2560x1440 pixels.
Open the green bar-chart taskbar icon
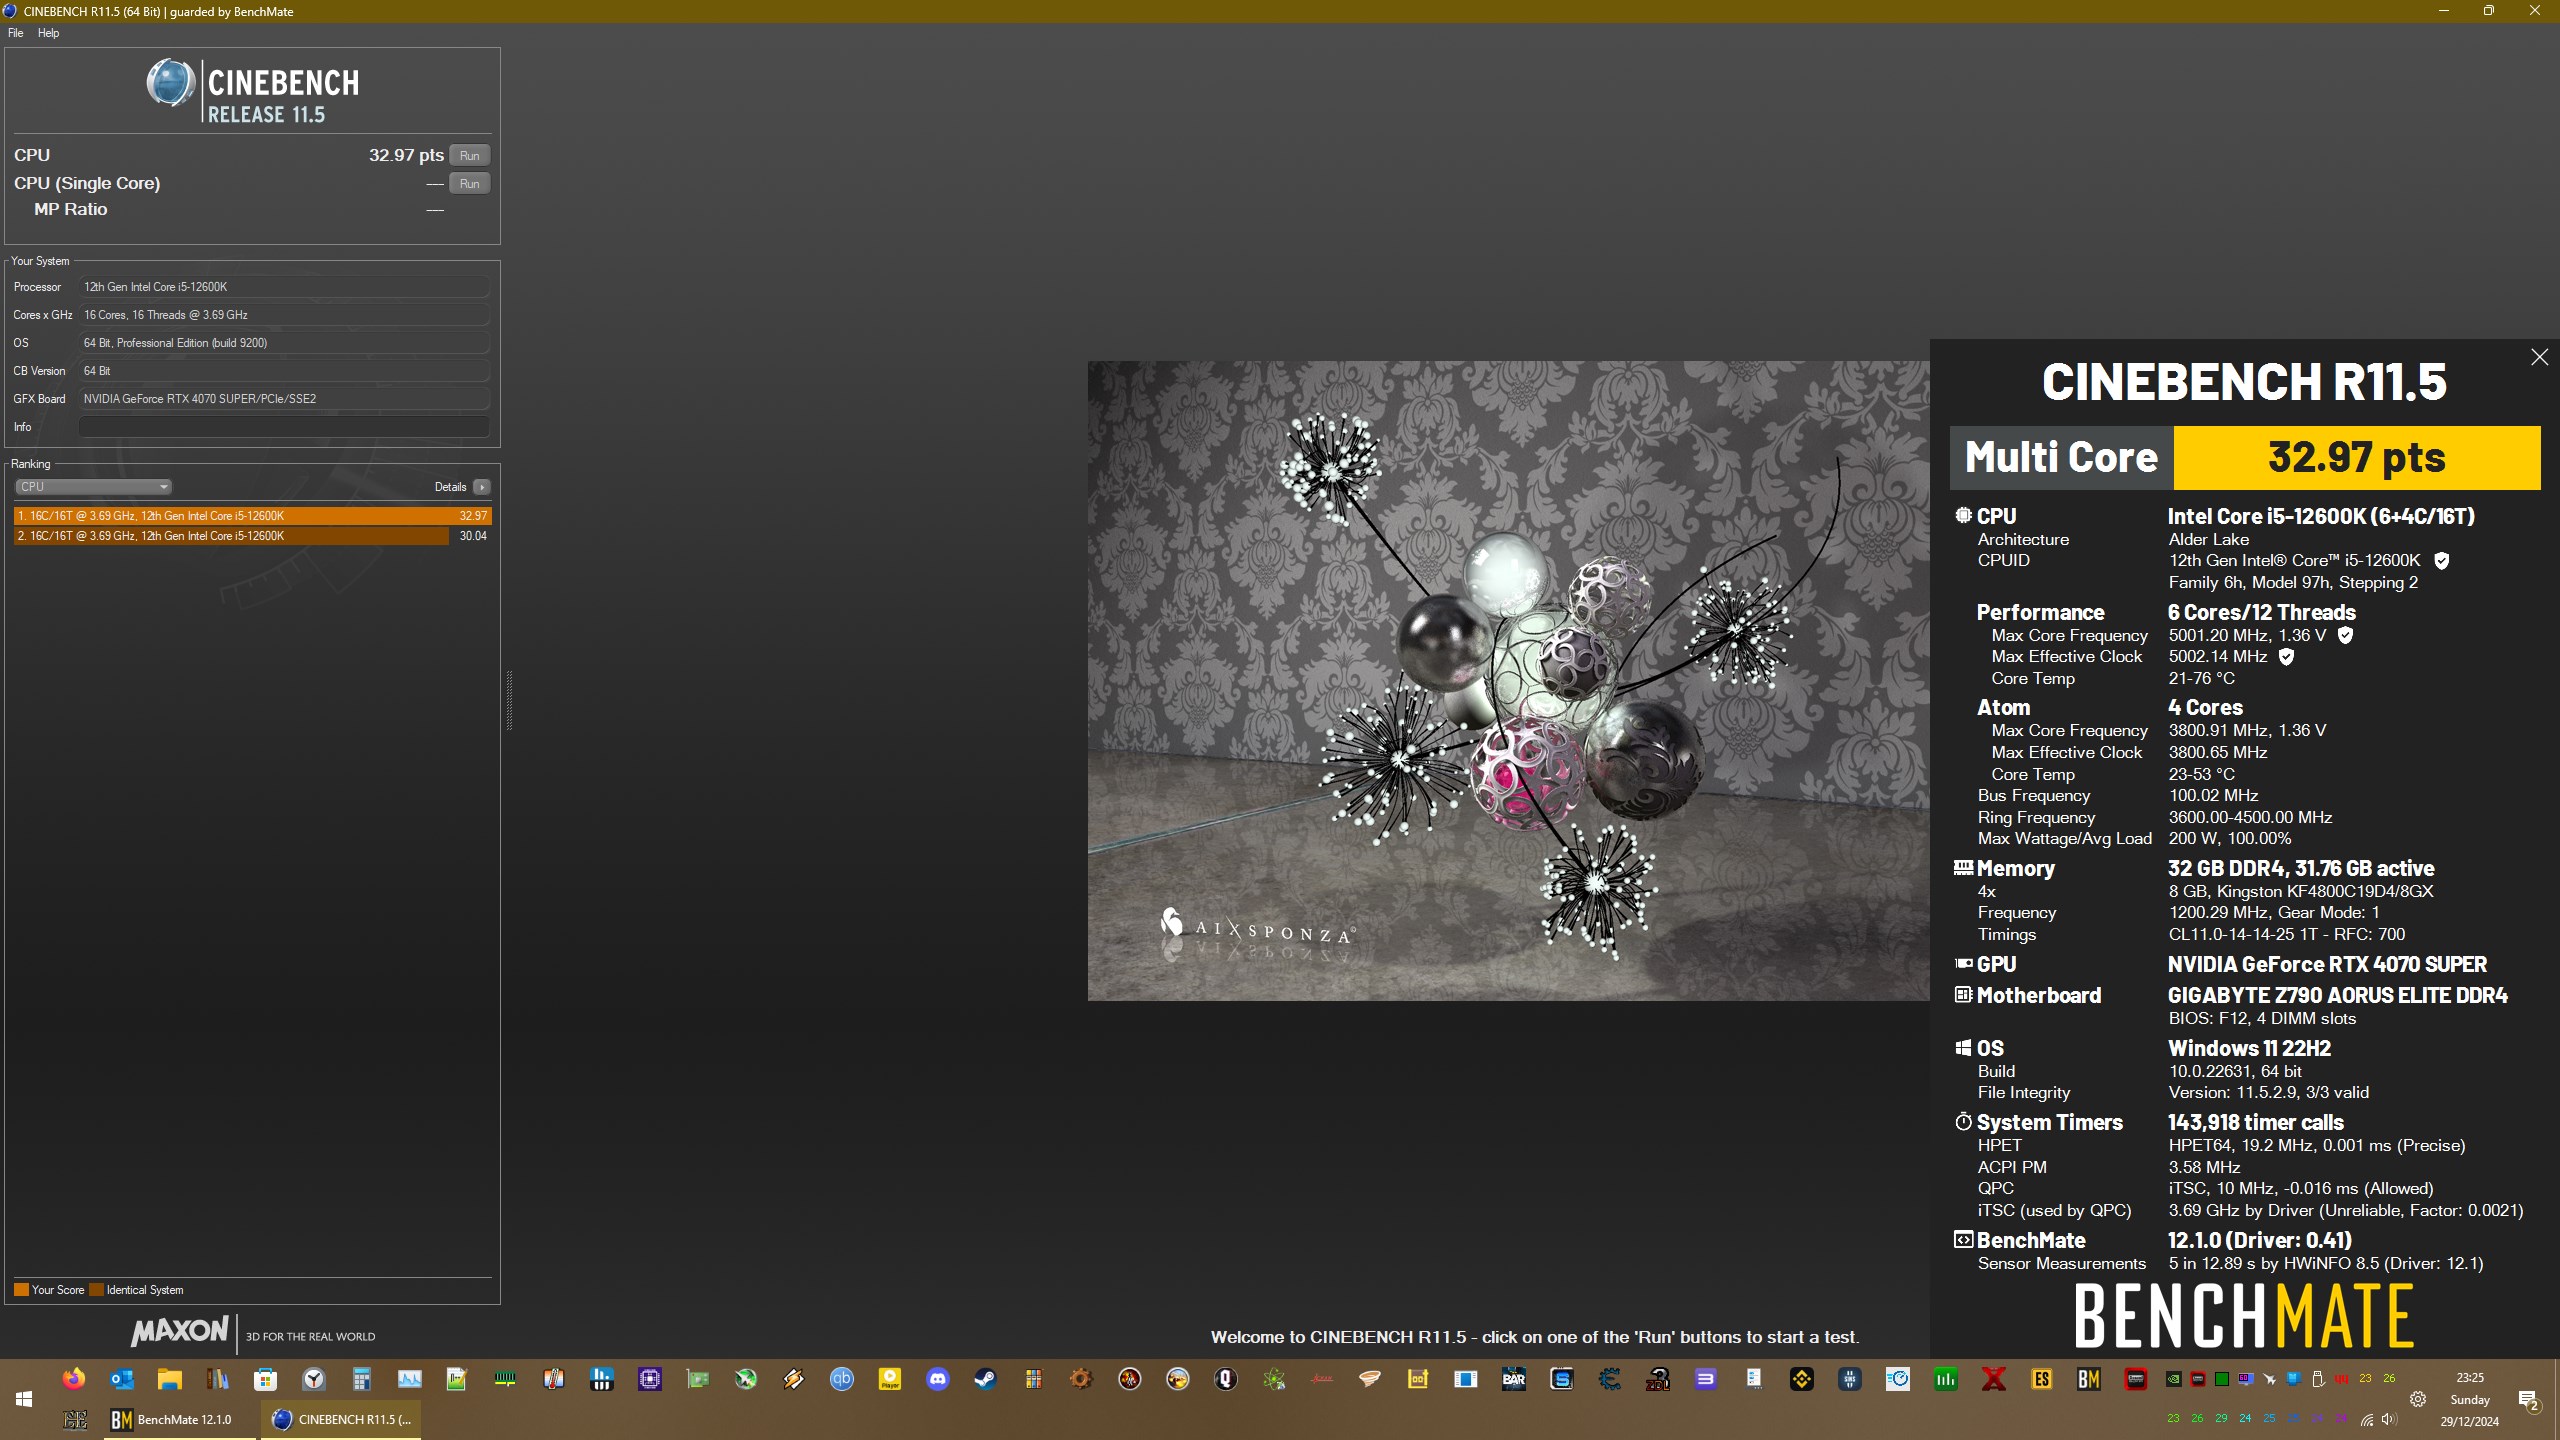coord(1946,1380)
